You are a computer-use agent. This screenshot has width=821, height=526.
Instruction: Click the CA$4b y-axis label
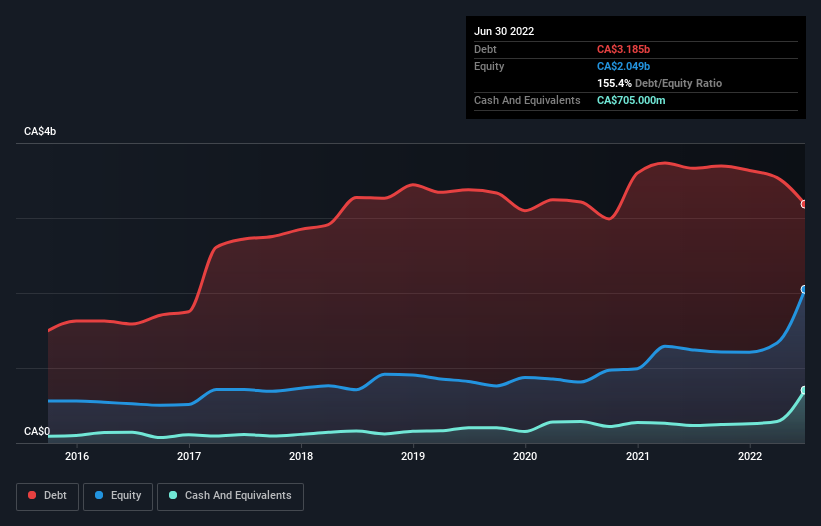pos(40,131)
